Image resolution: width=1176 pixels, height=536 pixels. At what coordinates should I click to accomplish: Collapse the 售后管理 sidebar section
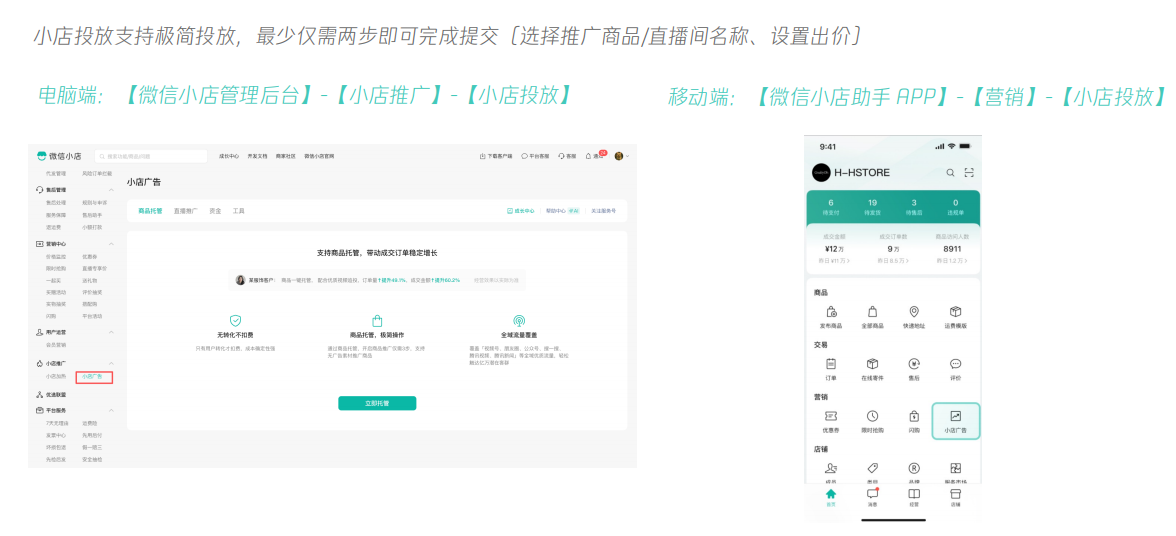112,190
